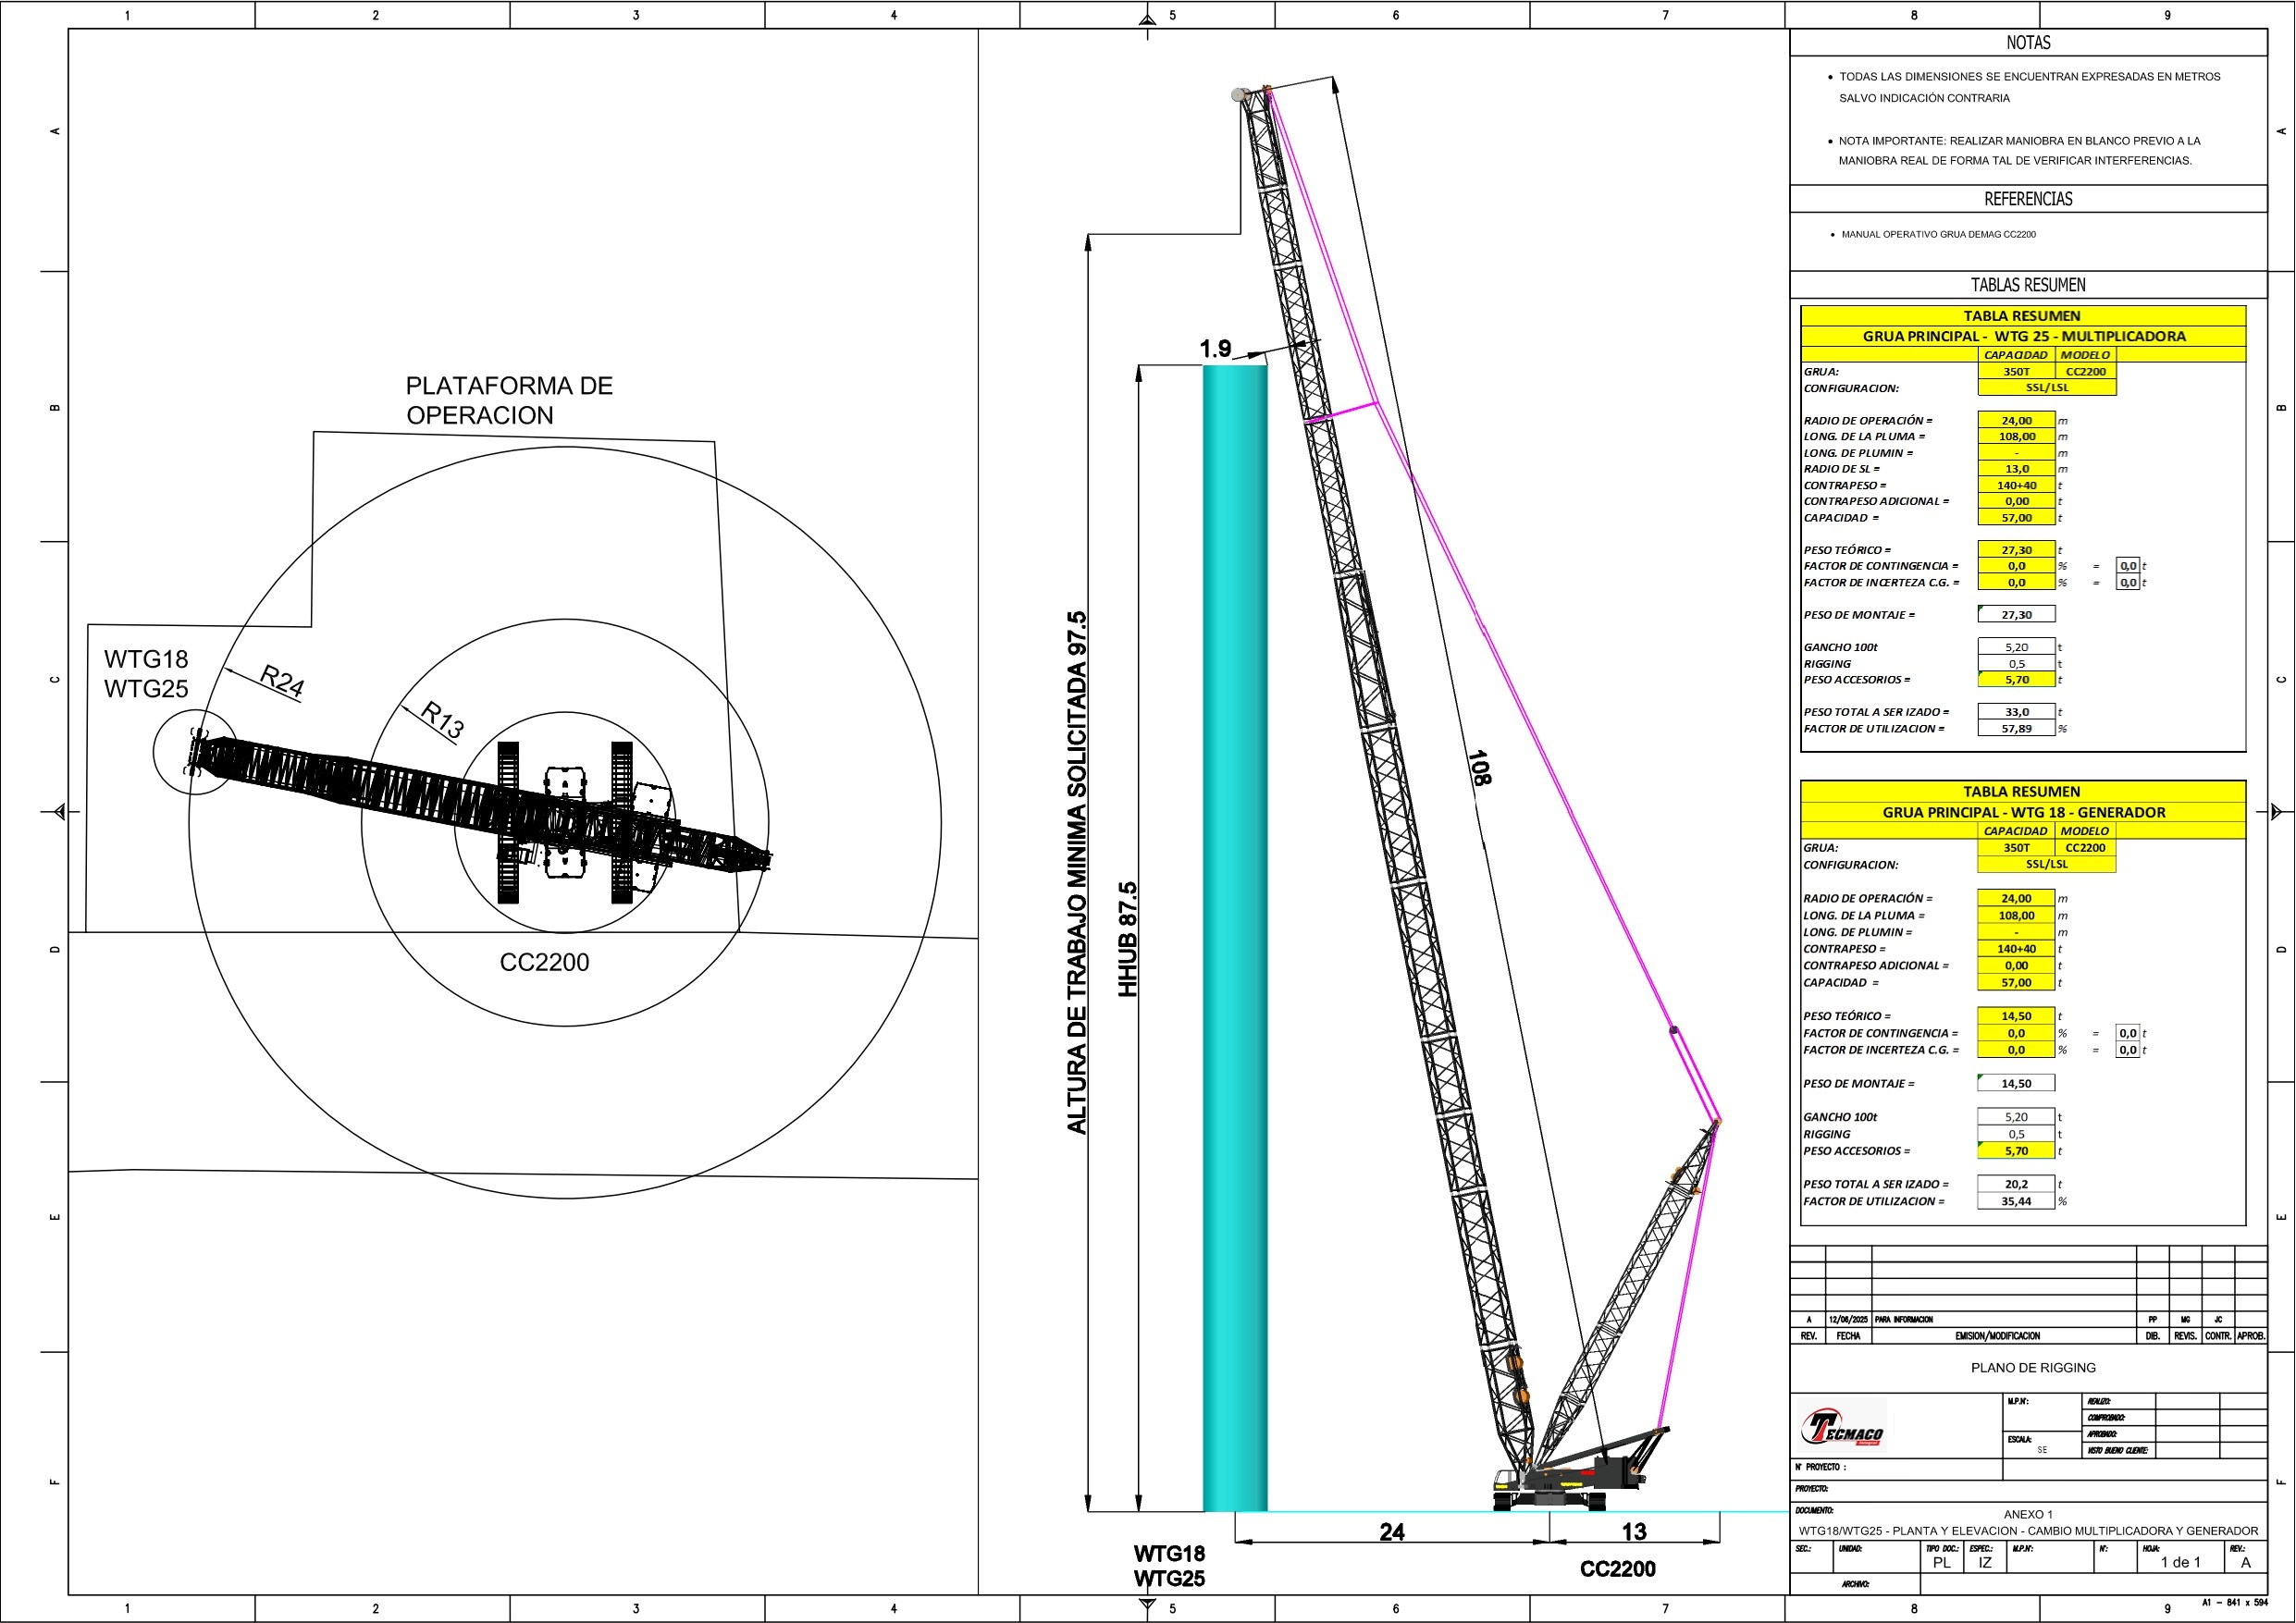Click the WTG 18 Generador table title
This screenshot has height=1623, width=2296.
point(2023,812)
